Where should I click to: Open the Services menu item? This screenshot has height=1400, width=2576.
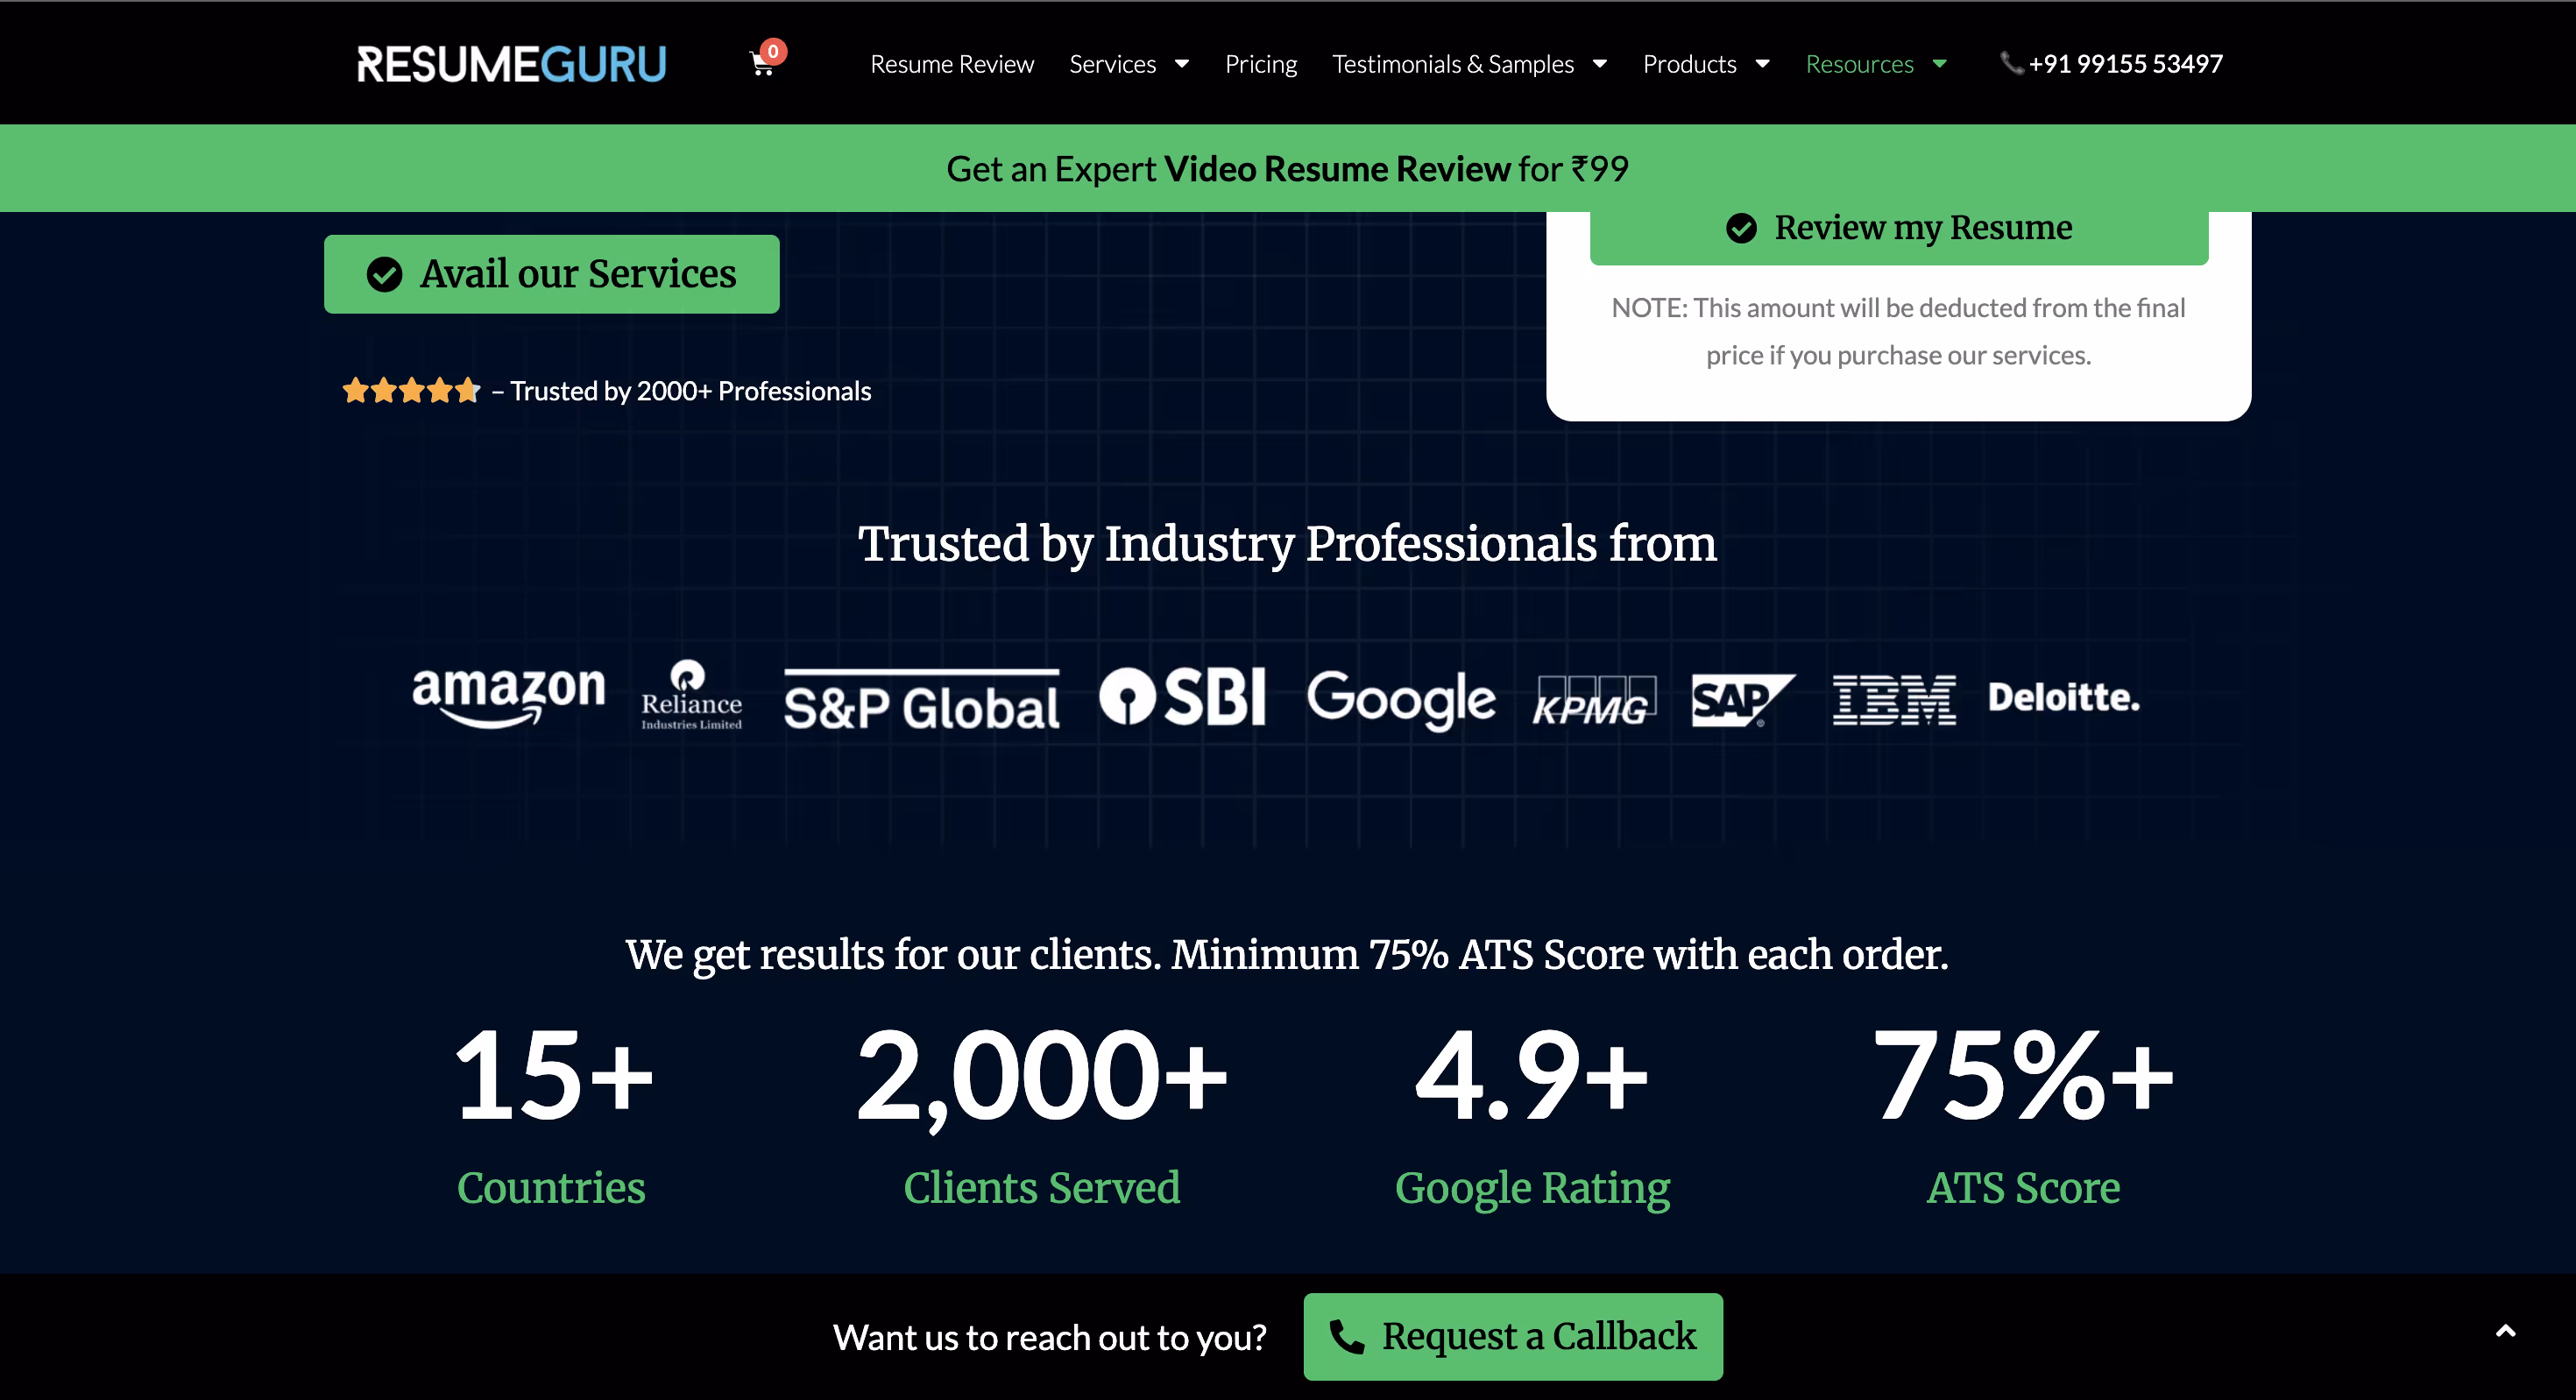pos(1112,64)
